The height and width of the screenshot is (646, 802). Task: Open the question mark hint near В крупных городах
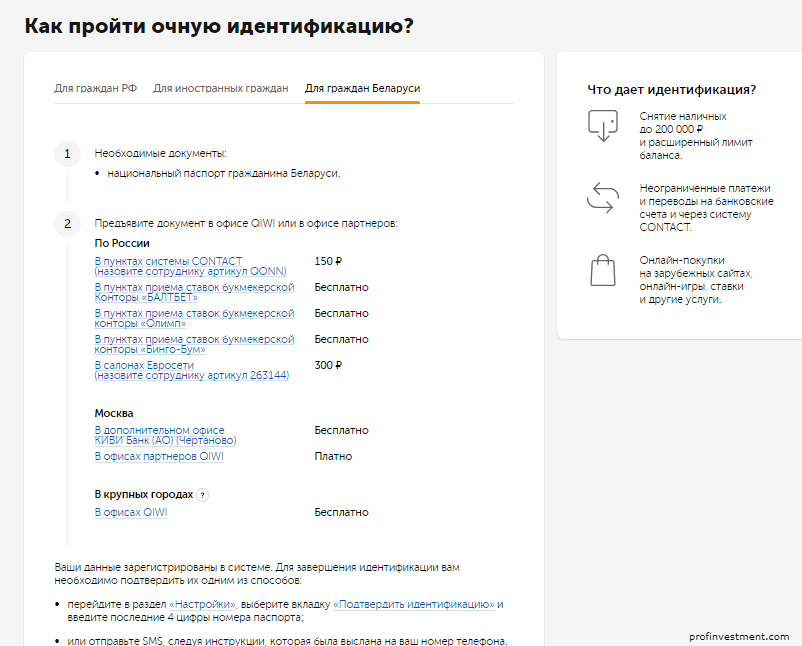(x=203, y=495)
